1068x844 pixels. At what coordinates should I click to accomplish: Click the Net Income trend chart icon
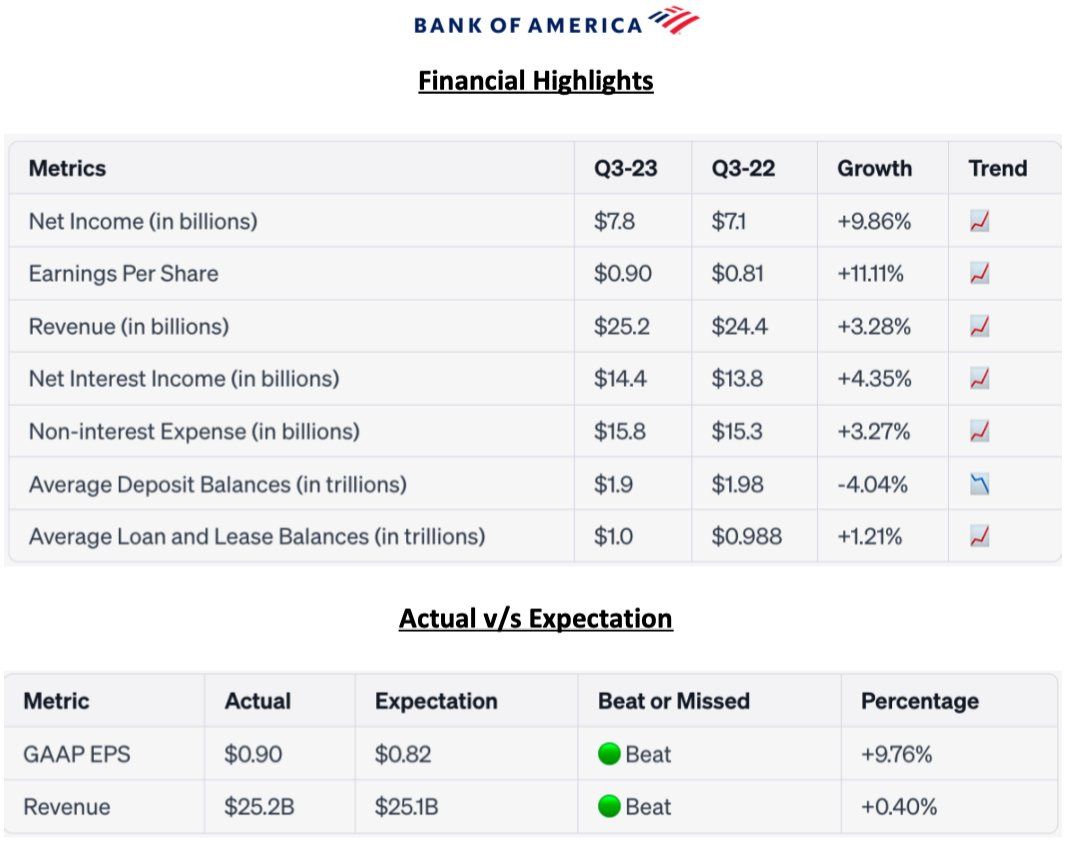(x=979, y=222)
